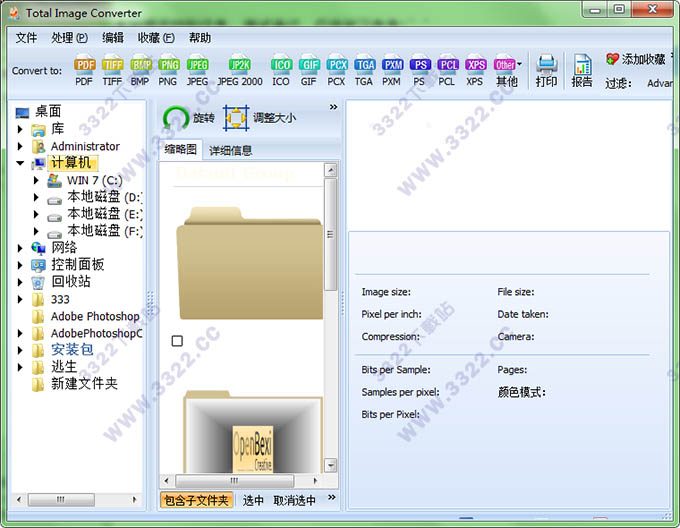Show more tools chevron beside 调整大小
This screenshot has width=680, height=528.
[x=333, y=107]
